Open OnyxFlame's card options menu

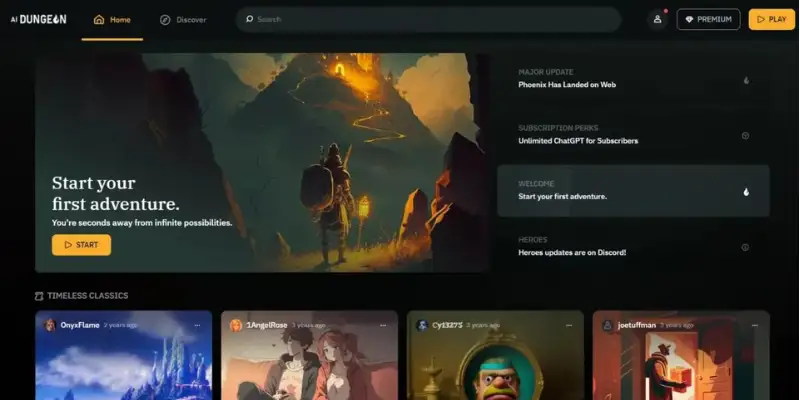click(197, 326)
